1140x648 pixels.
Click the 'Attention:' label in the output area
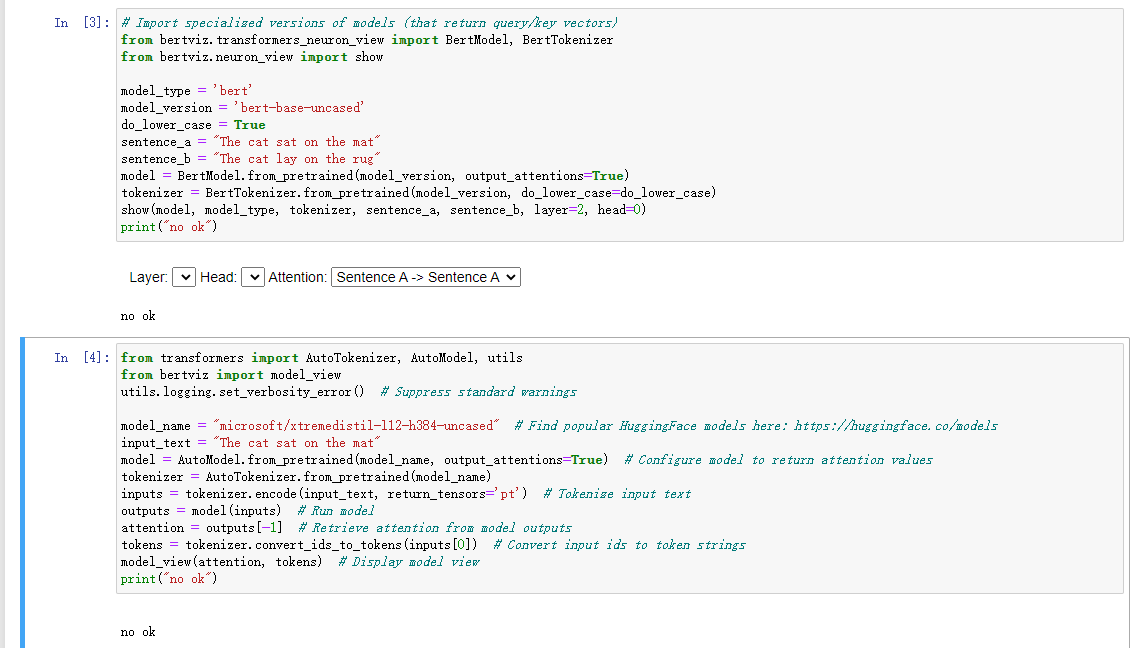[297, 277]
